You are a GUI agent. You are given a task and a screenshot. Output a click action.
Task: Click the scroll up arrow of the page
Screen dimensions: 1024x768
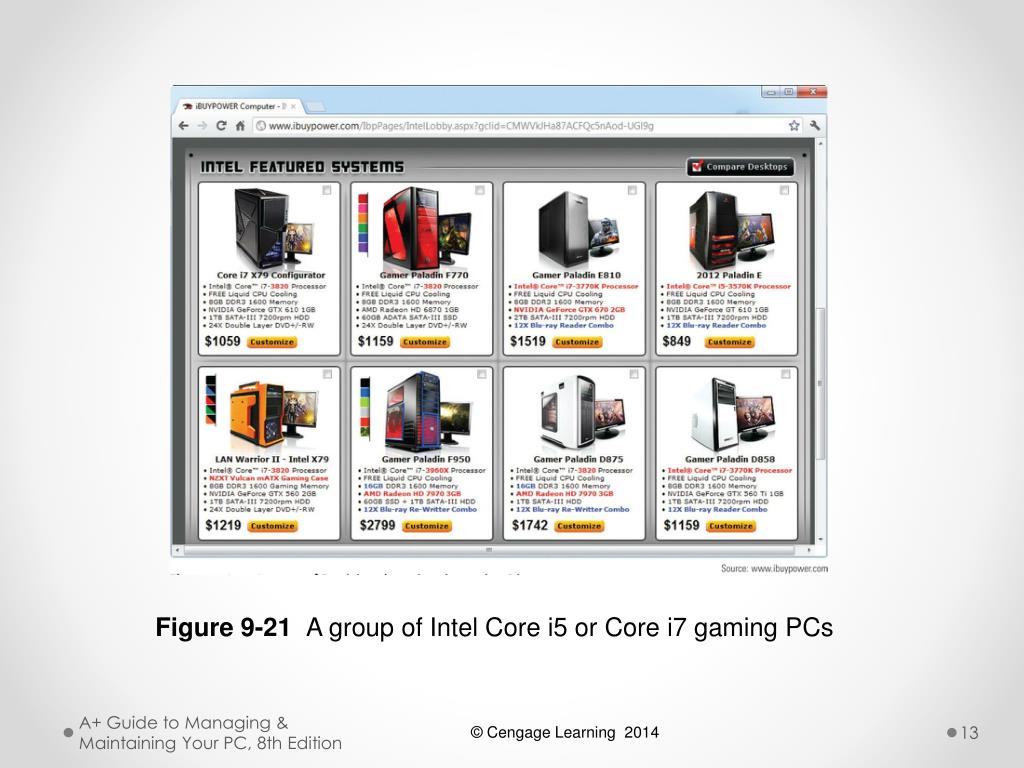(x=820, y=143)
